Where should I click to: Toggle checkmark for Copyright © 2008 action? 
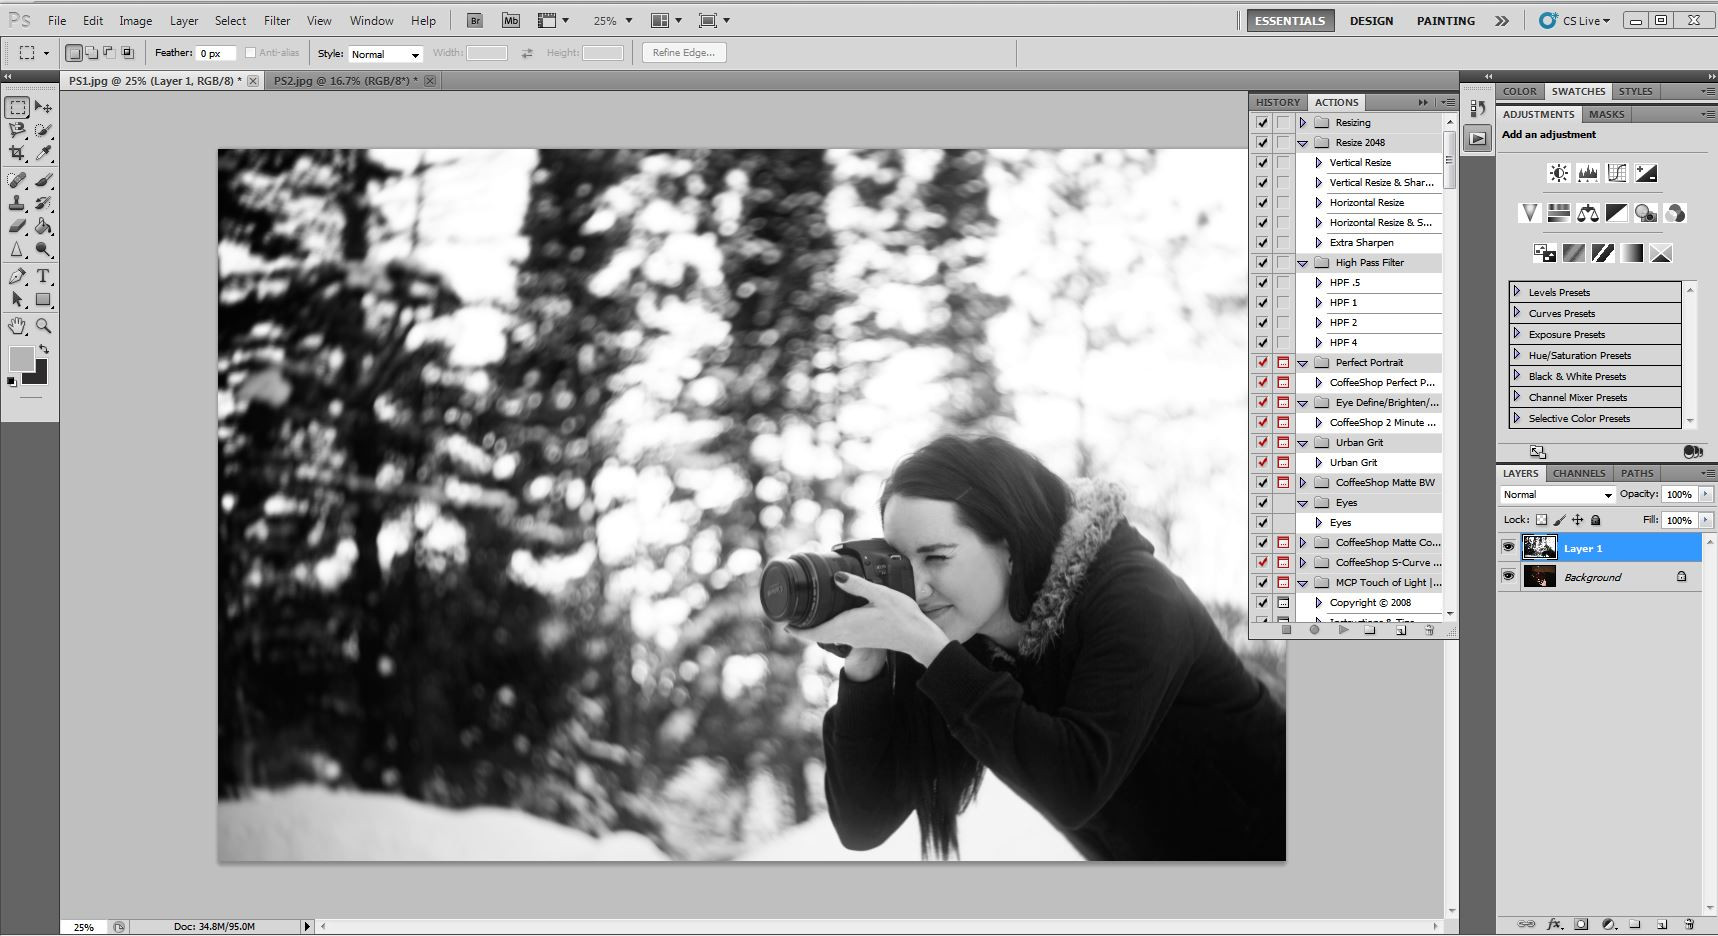click(1262, 602)
